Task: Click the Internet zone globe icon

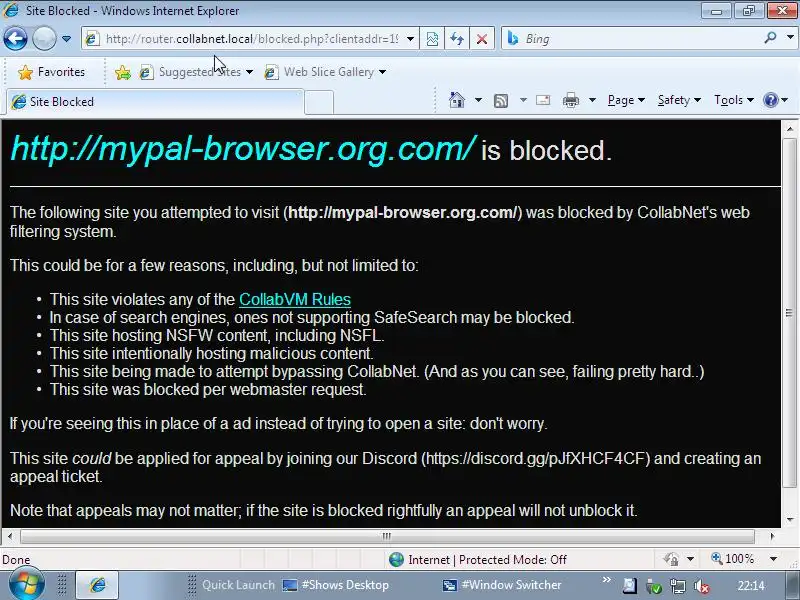Action: tap(396, 560)
